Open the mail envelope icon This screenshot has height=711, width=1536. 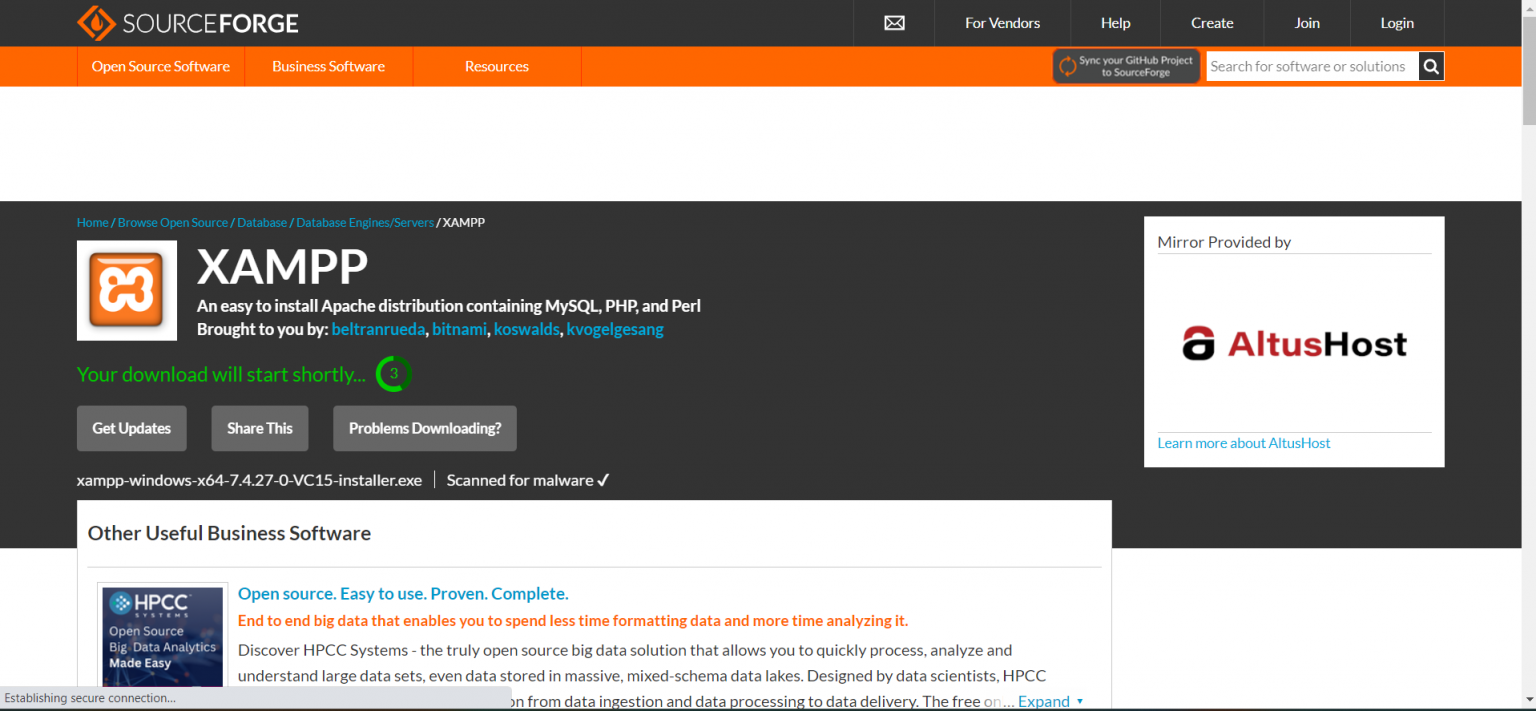[x=894, y=23]
